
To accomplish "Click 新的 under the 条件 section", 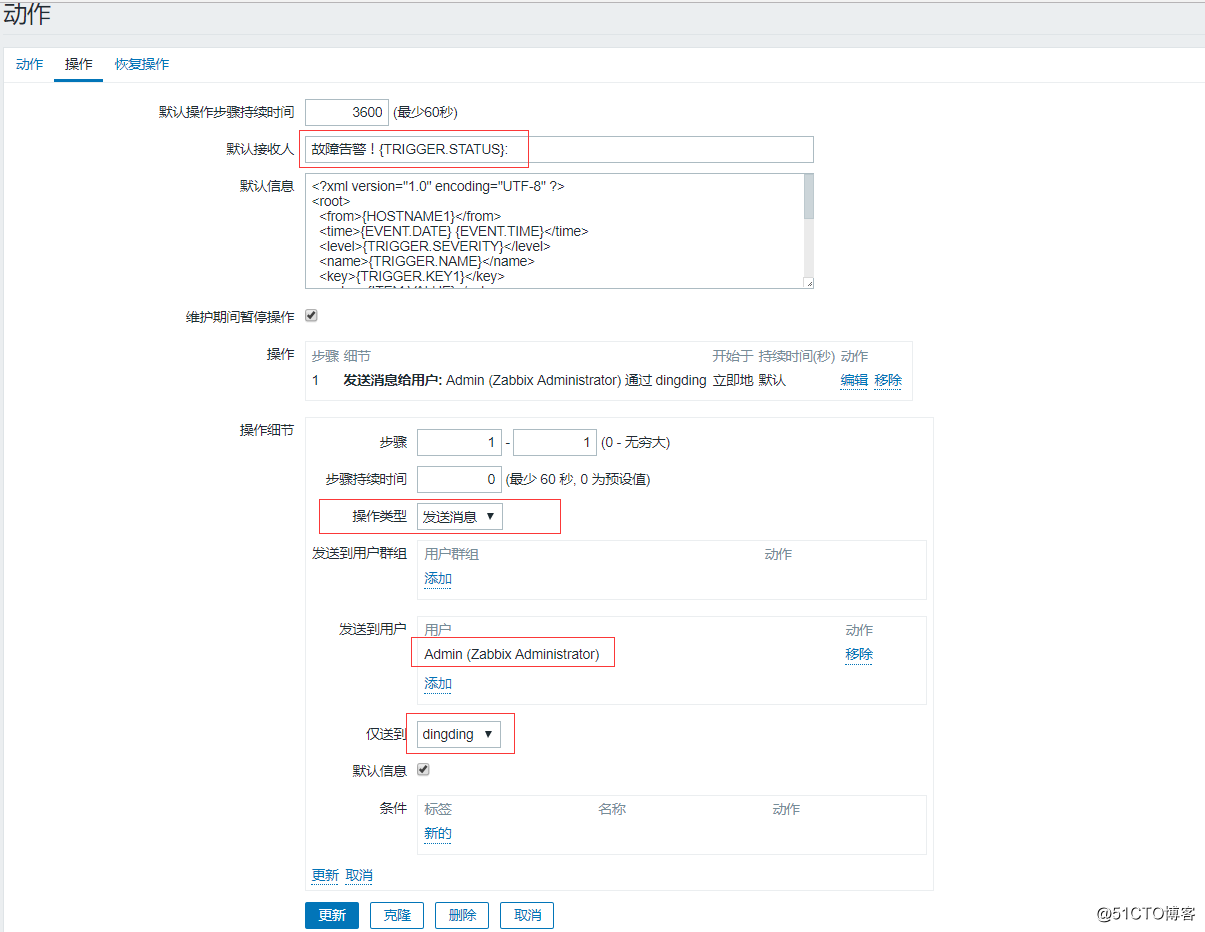I will coord(437,833).
